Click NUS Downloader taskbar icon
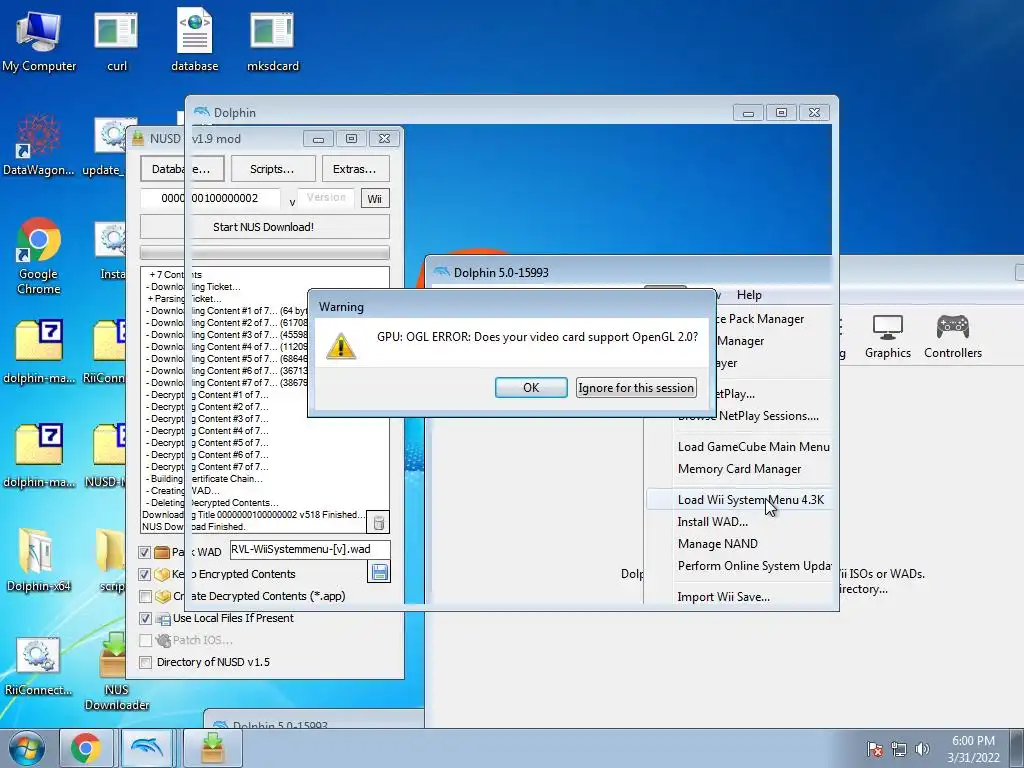This screenshot has width=1024, height=768. [x=212, y=748]
